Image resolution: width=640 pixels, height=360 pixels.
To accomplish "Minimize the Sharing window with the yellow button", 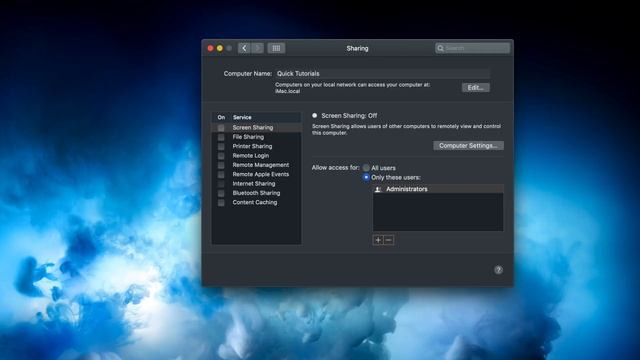I will coord(220,48).
